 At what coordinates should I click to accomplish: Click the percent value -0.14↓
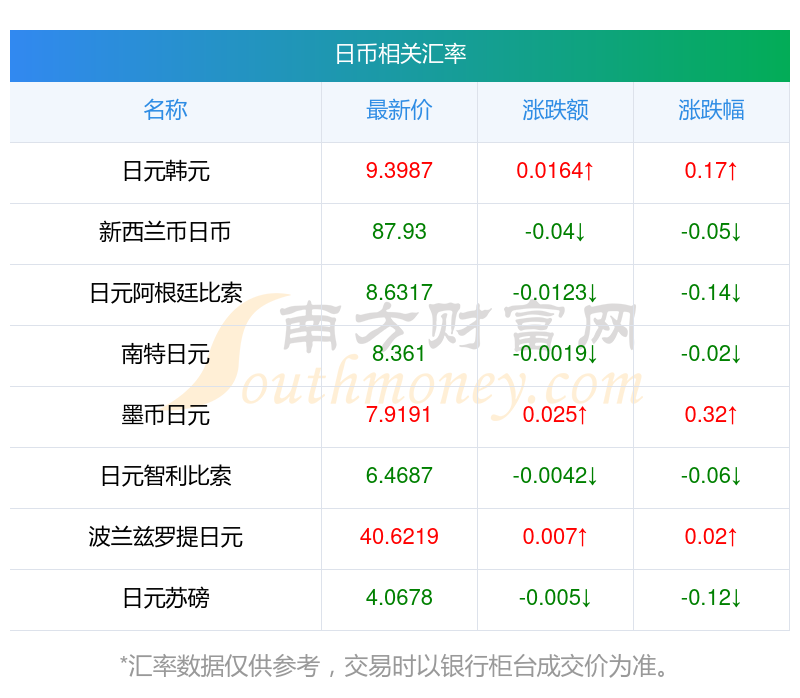[x=711, y=293]
